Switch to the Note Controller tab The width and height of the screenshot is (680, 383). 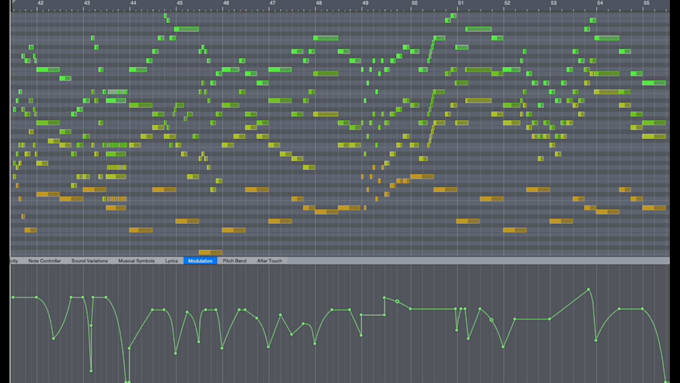pos(44,261)
